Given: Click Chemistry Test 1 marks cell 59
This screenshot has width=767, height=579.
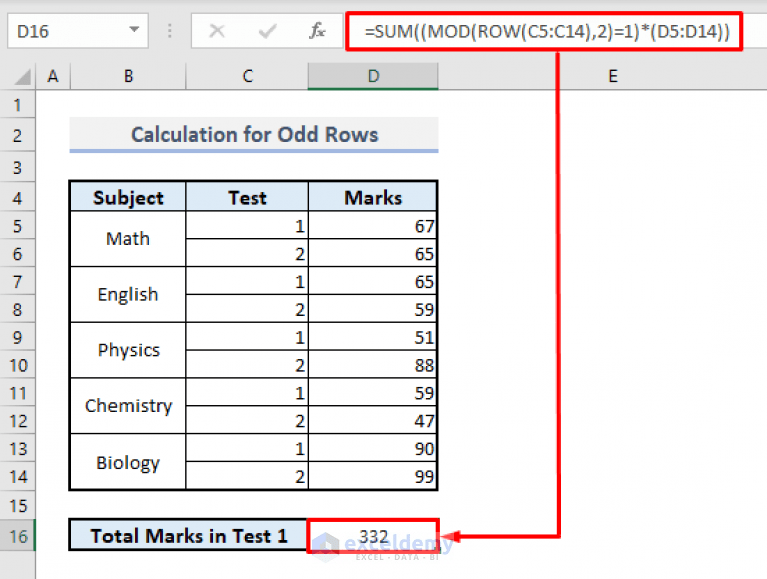Looking at the screenshot, I should tap(373, 393).
